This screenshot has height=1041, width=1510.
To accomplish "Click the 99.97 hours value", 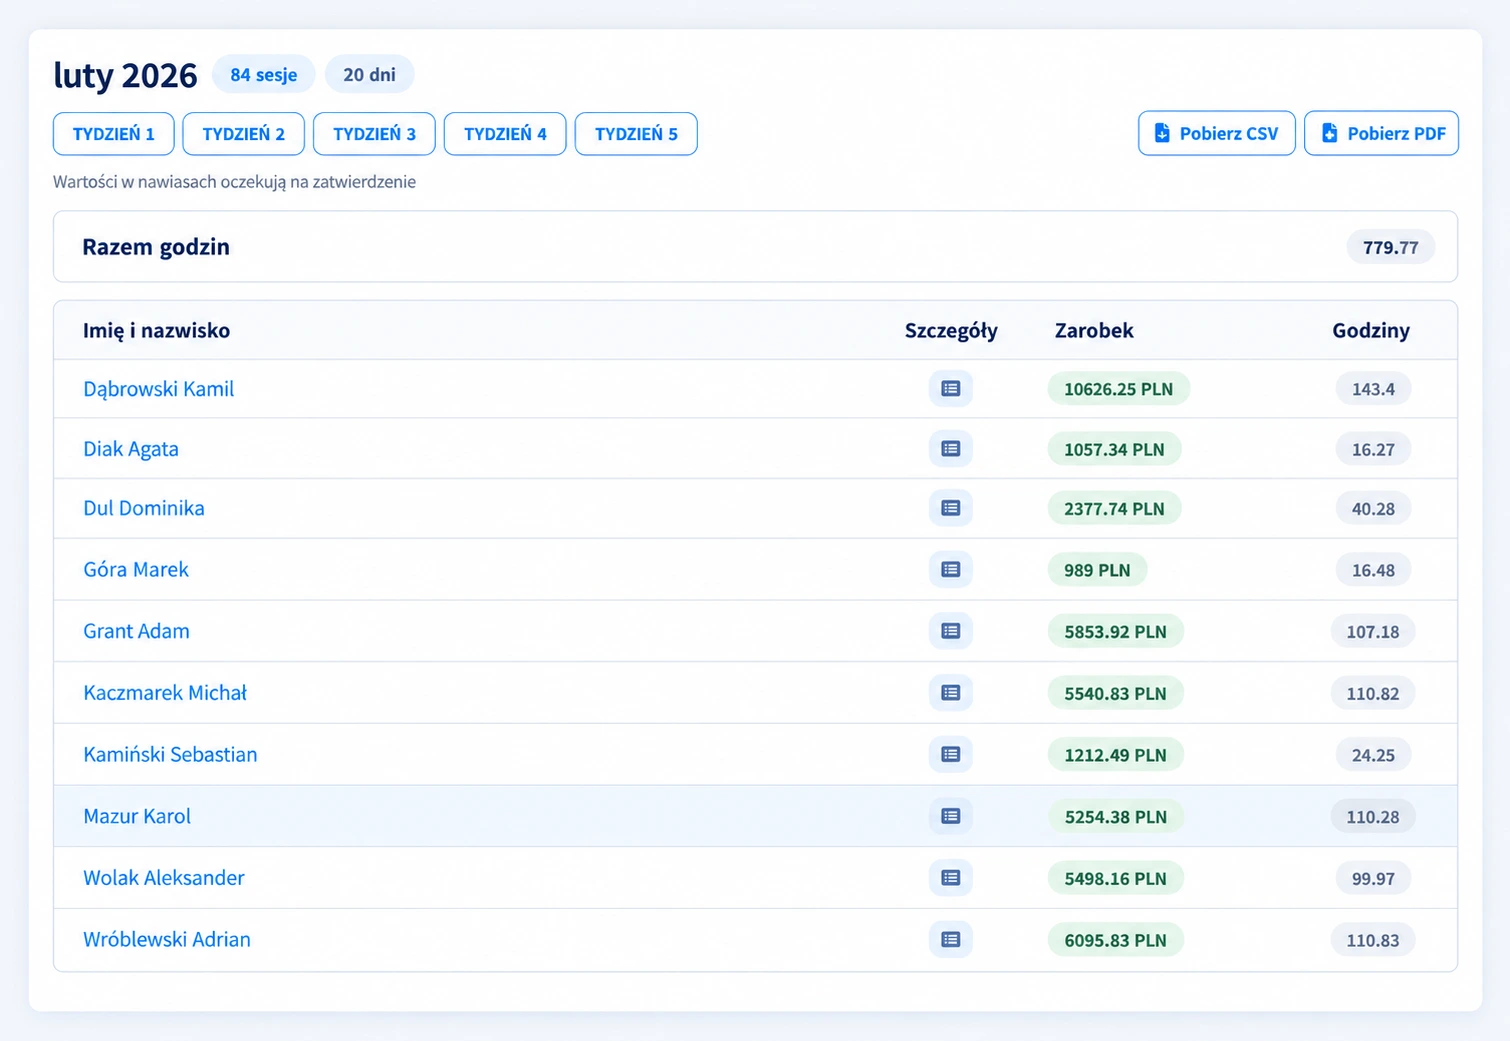I will 1373,878.
